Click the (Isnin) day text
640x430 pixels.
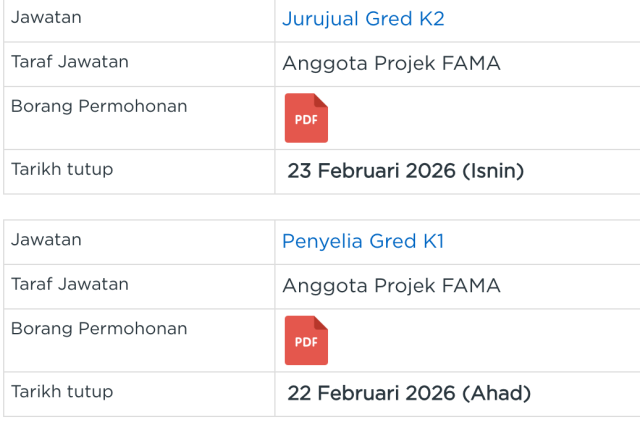coord(492,171)
